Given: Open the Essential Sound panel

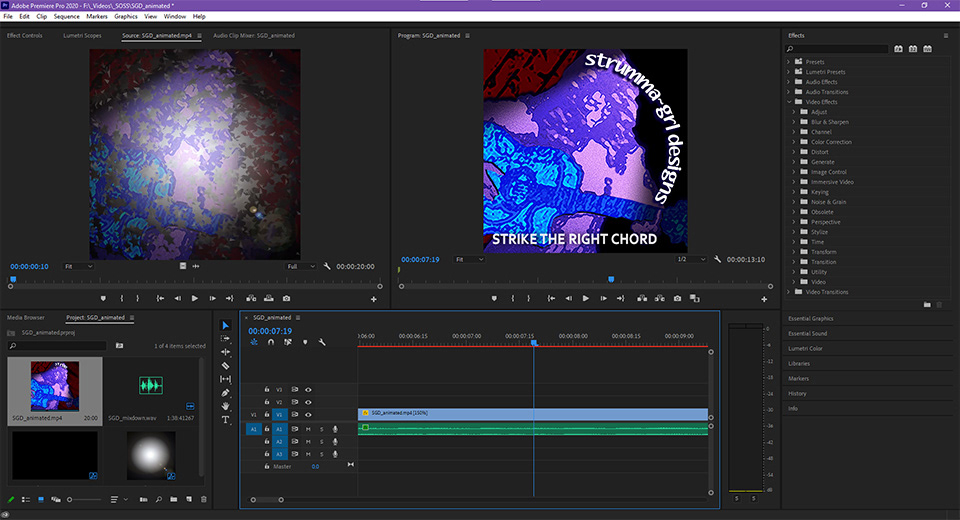Looking at the screenshot, I should (x=808, y=333).
